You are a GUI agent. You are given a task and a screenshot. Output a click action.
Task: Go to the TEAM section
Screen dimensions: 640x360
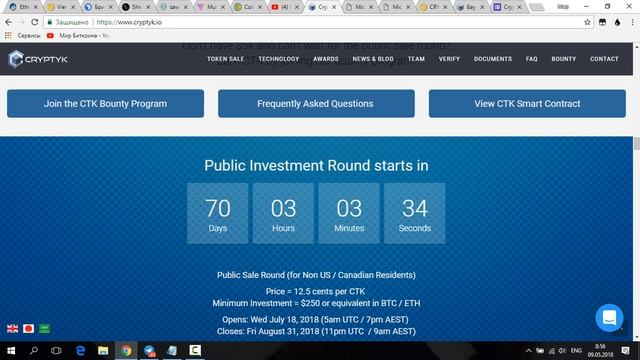pos(416,59)
